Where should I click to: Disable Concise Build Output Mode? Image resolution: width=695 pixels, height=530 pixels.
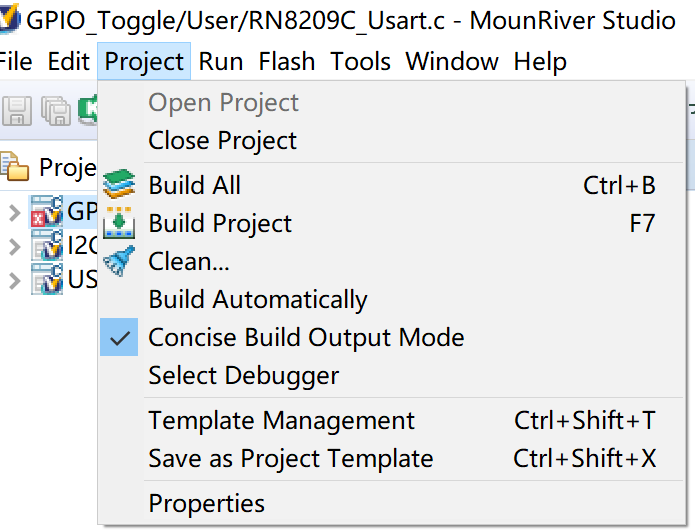pos(306,338)
